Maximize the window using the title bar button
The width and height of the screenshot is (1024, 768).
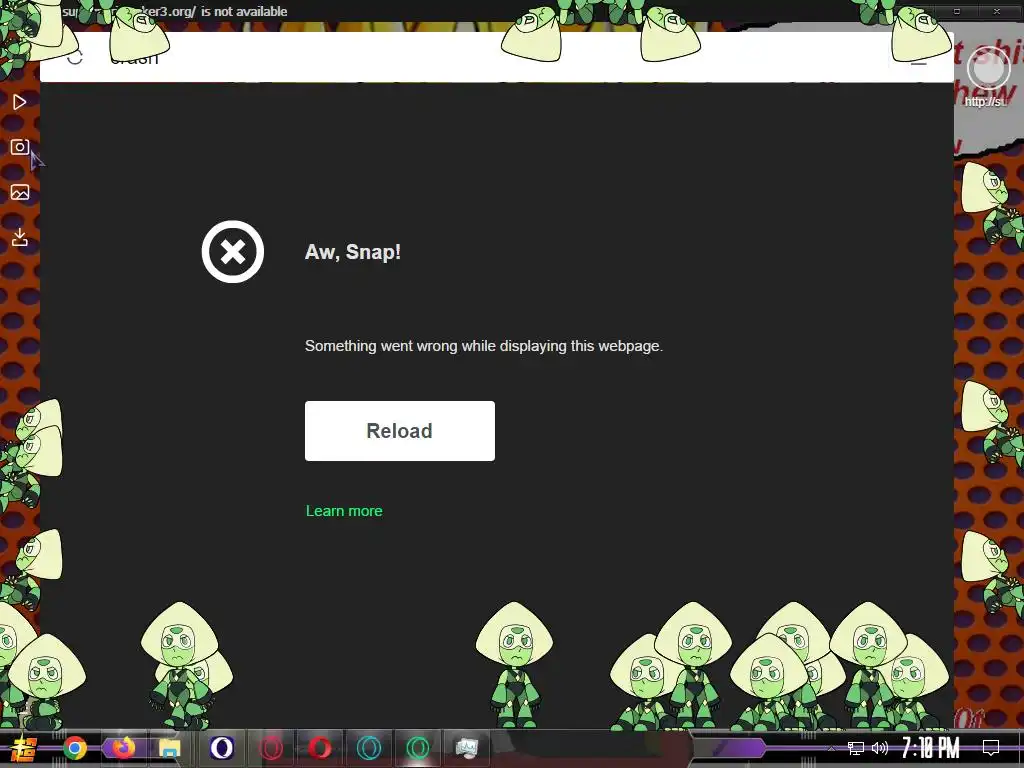pyautogui.click(x=957, y=11)
